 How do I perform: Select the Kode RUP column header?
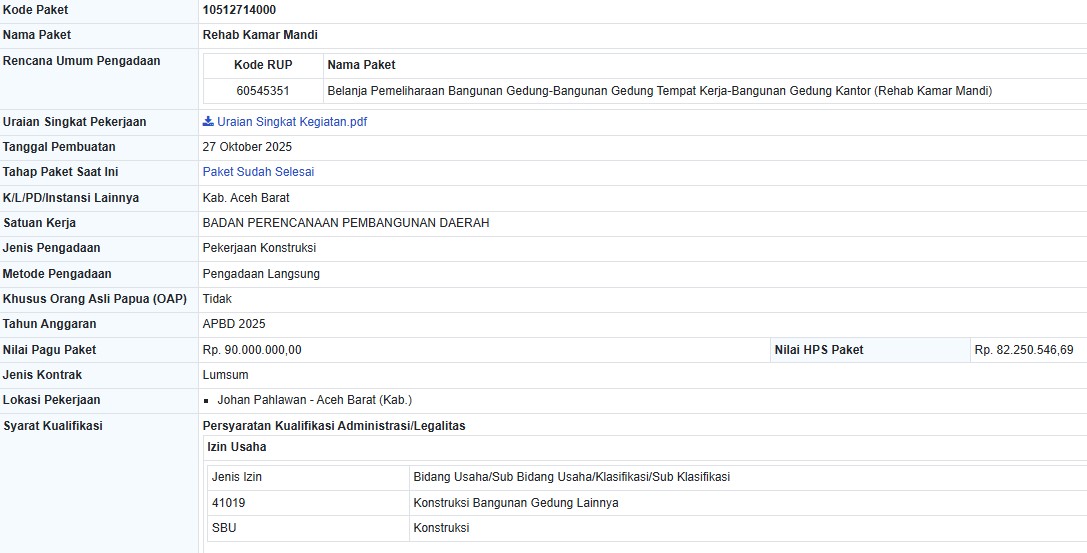point(263,65)
